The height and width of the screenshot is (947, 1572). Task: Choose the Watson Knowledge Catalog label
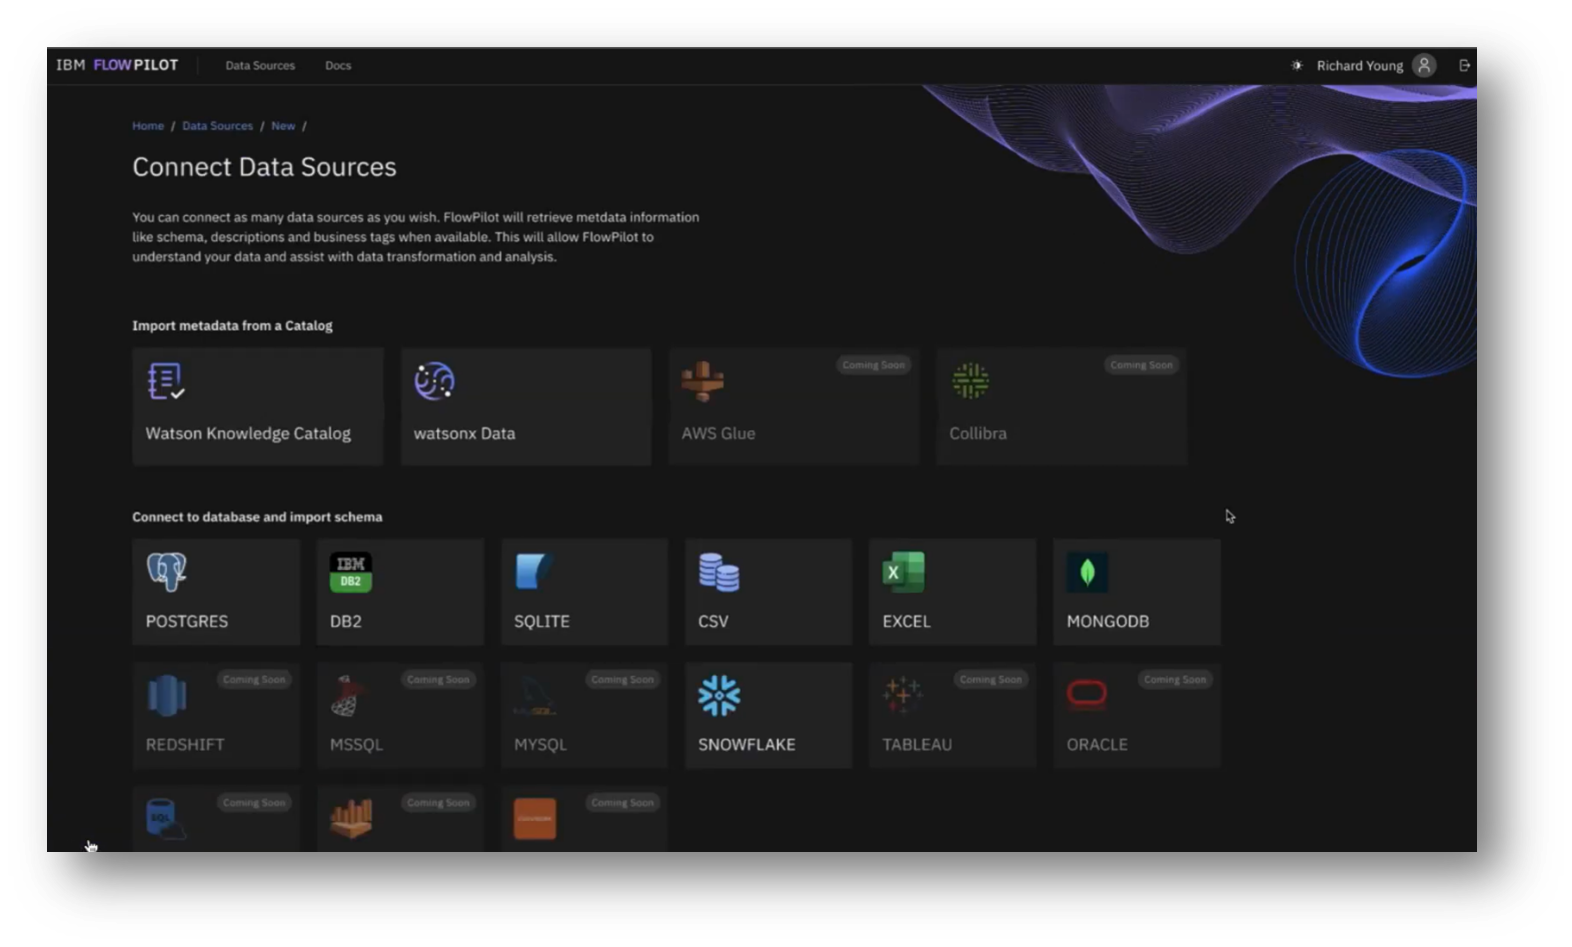[248, 433]
